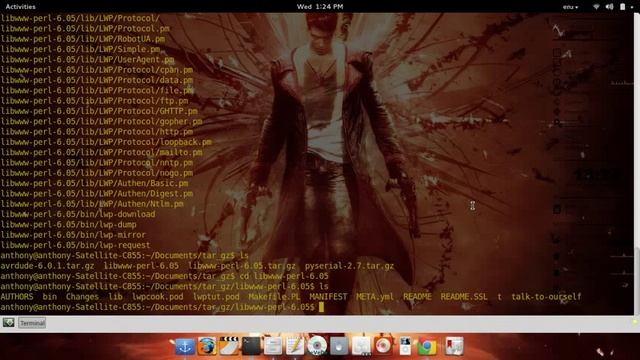The height and width of the screenshot is (360, 640).
Task: Click Makefile.PL in the listing
Action: tap(274, 297)
